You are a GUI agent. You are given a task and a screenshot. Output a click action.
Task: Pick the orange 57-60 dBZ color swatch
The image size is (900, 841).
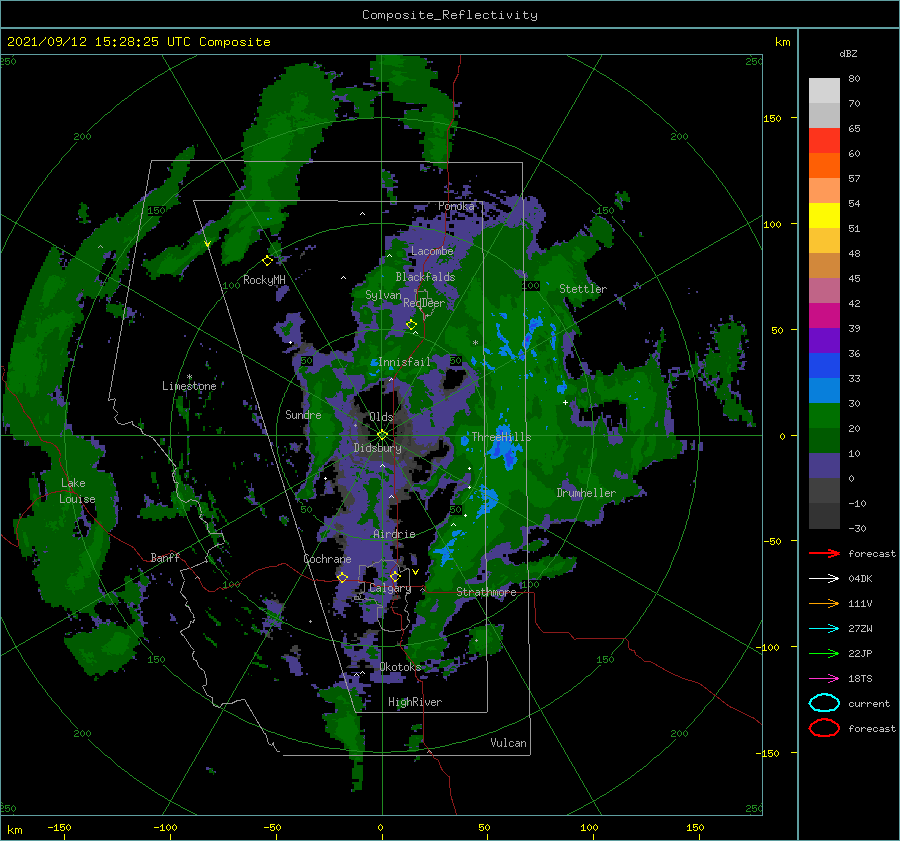824,166
